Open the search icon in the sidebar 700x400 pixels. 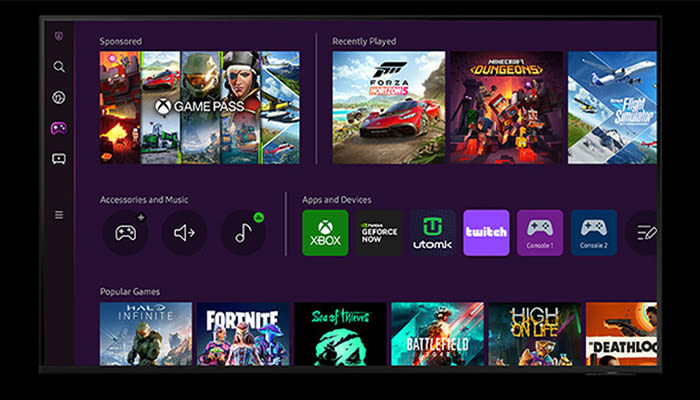tap(59, 67)
